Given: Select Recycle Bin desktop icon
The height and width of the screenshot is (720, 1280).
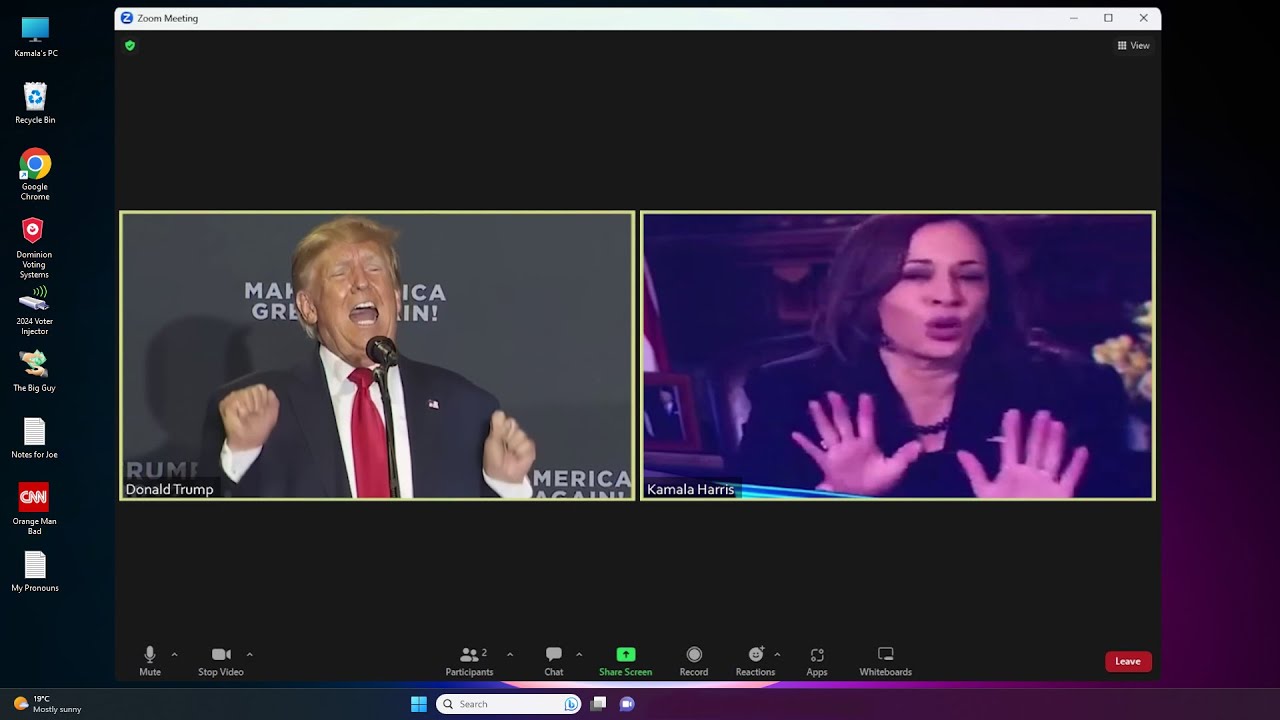Looking at the screenshot, I should pyautogui.click(x=35, y=104).
